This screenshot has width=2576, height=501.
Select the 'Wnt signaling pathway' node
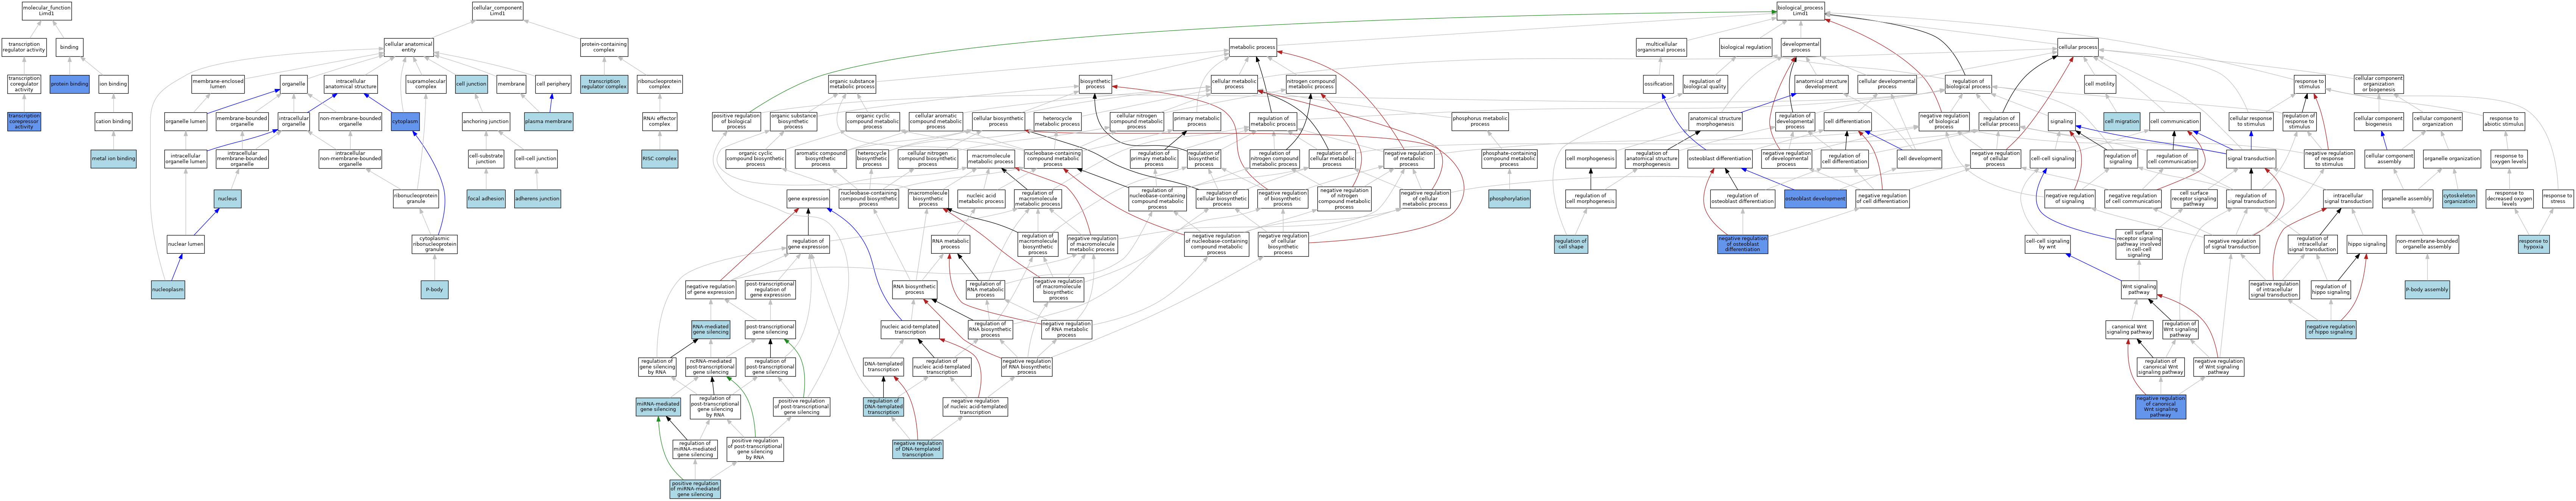pos(2139,290)
